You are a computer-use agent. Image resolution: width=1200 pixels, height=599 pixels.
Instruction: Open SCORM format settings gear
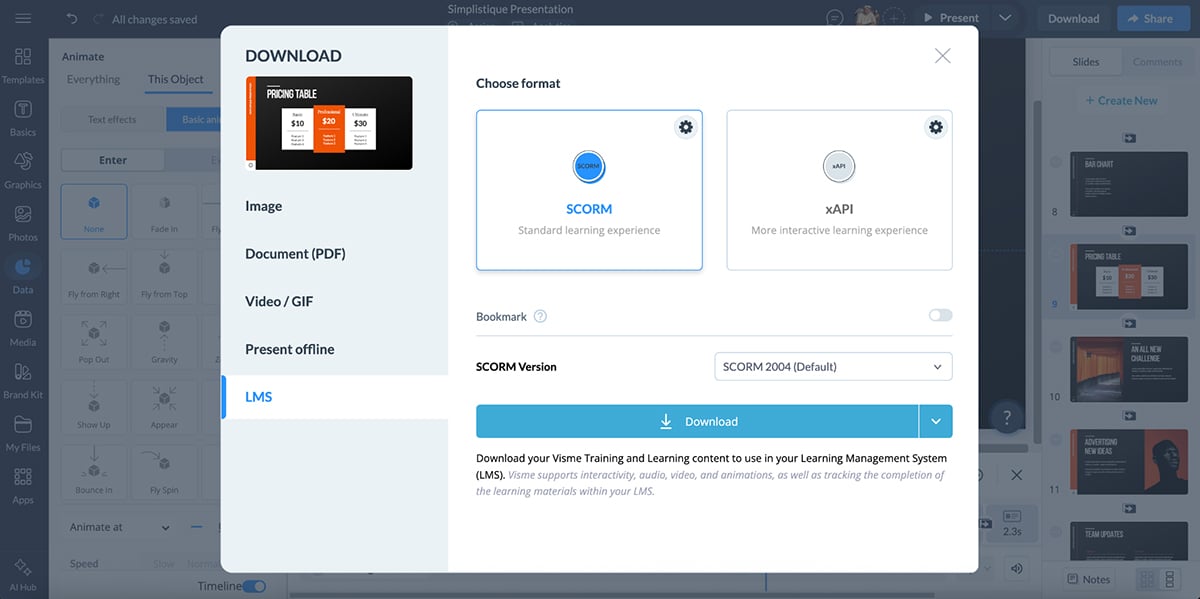[x=686, y=127]
